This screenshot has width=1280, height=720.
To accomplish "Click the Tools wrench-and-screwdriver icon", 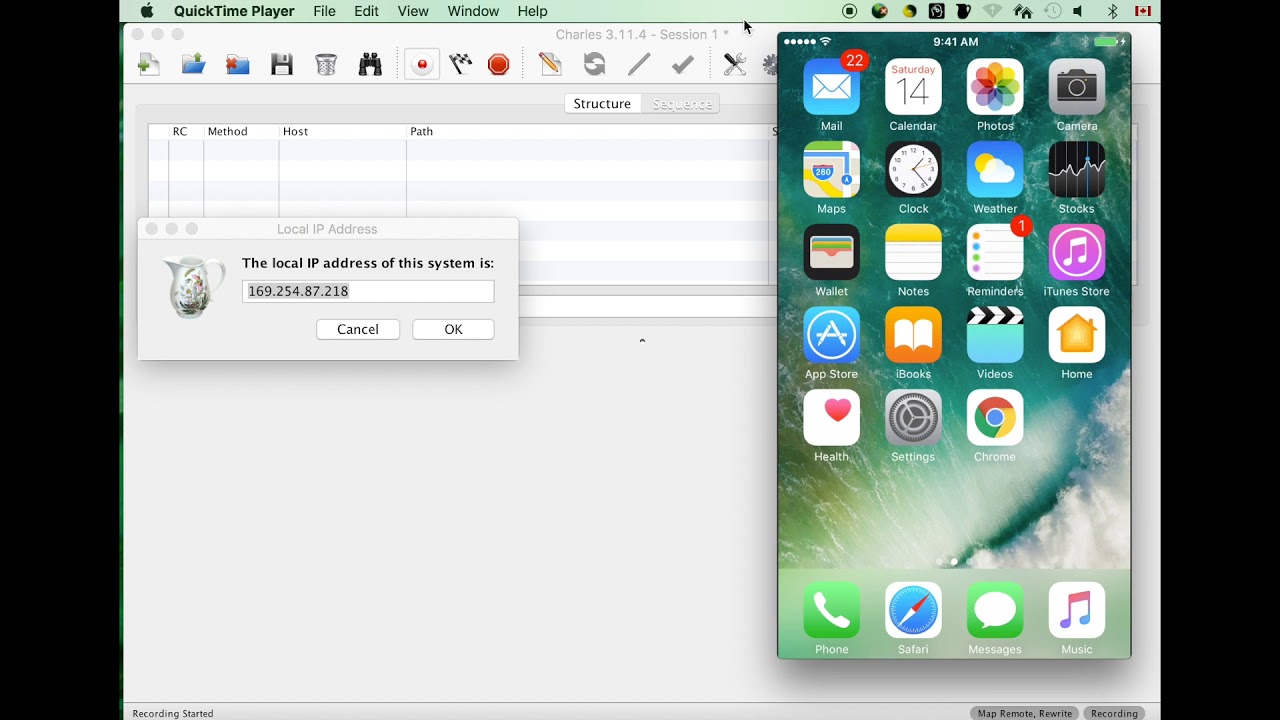I will (735, 65).
